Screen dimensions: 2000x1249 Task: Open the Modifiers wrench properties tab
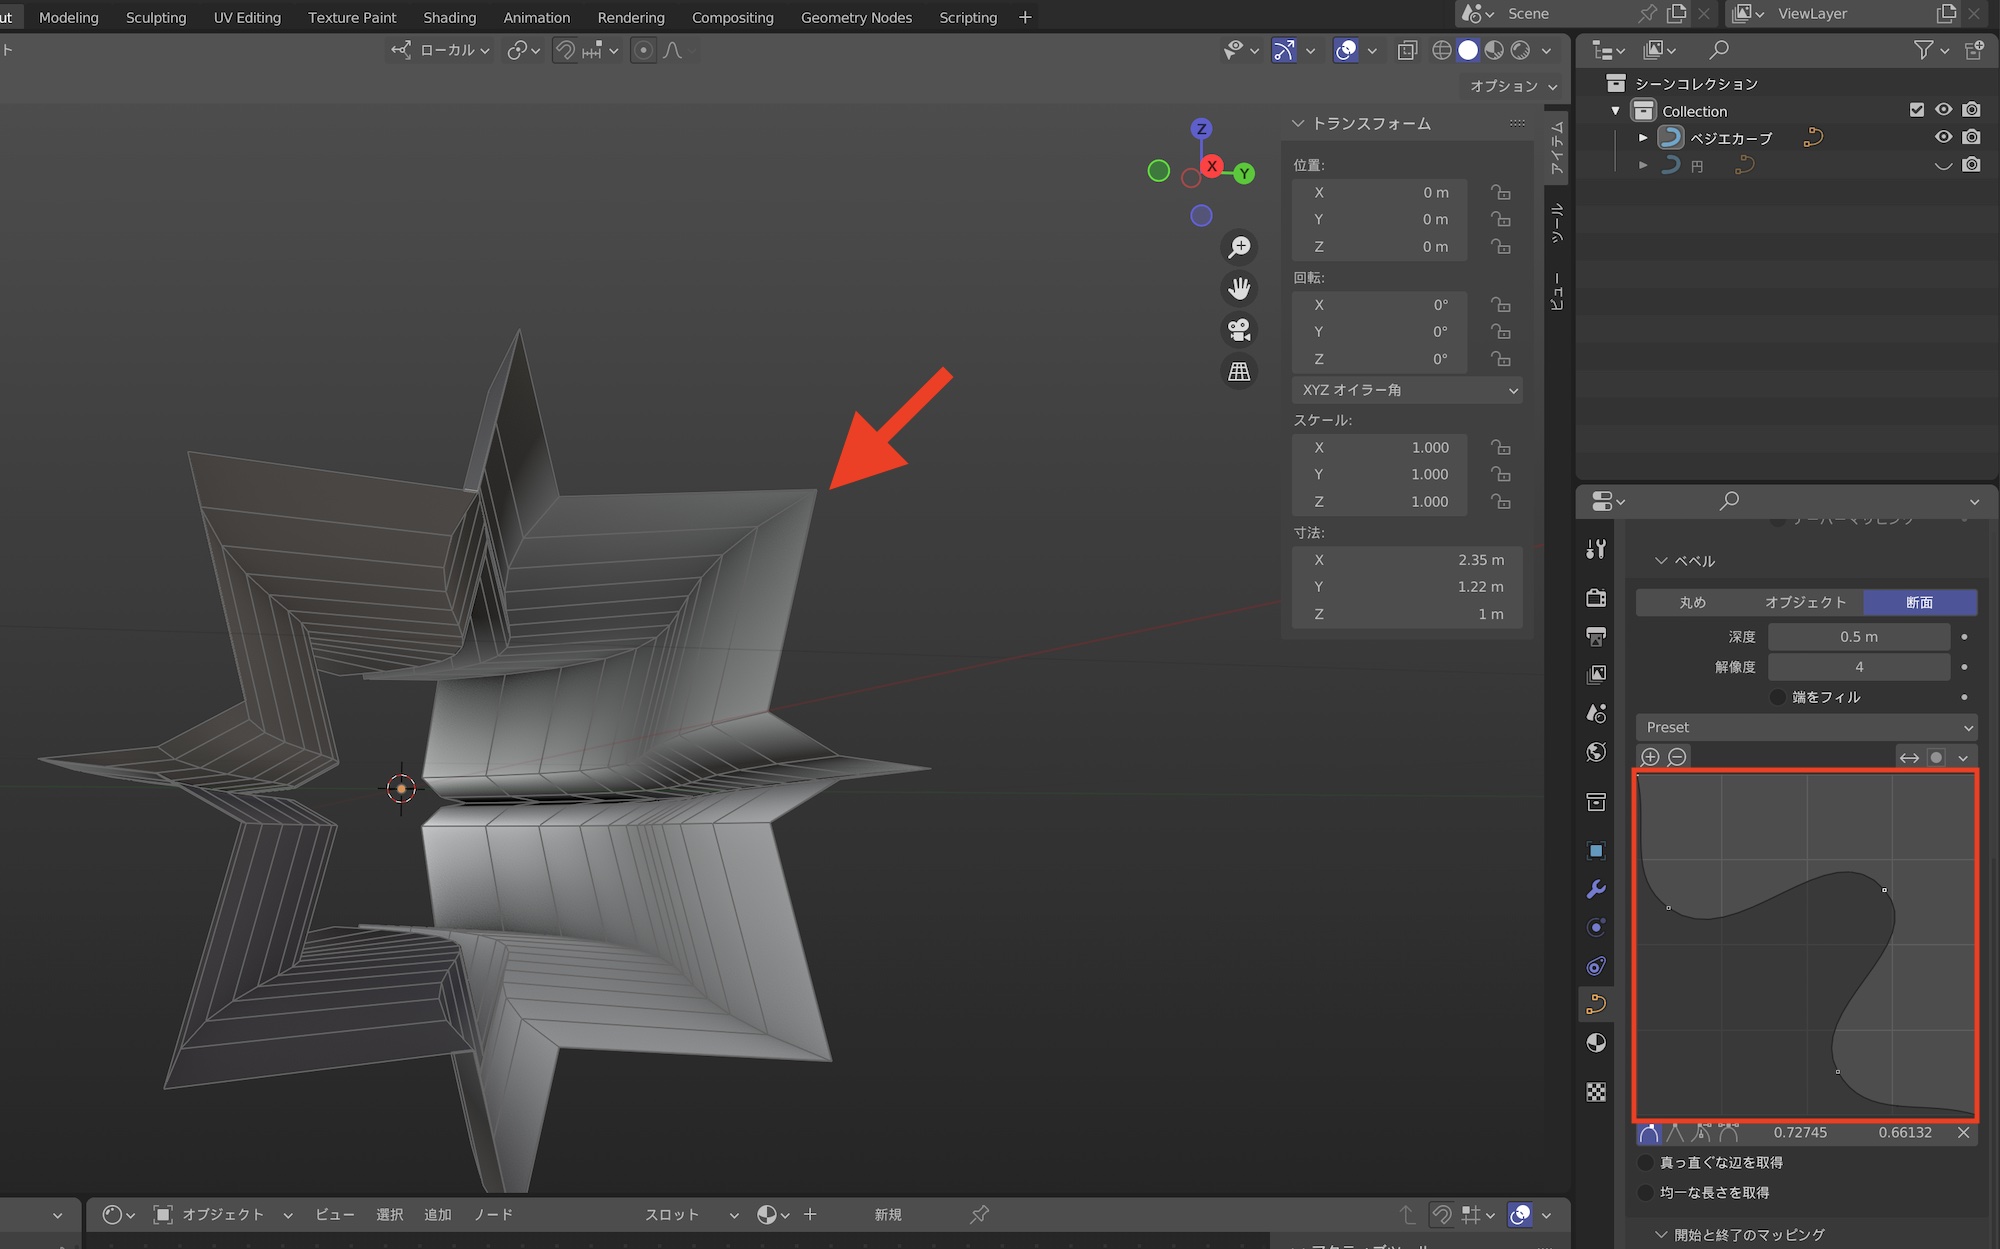(x=1596, y=889)
